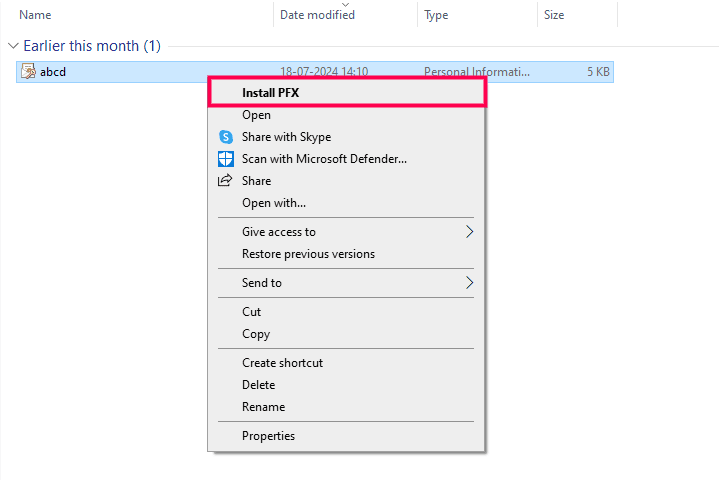The width and height of the screenshot is (719, 480).
Task: Choose Open in the context menu
Action: (256, 115)
